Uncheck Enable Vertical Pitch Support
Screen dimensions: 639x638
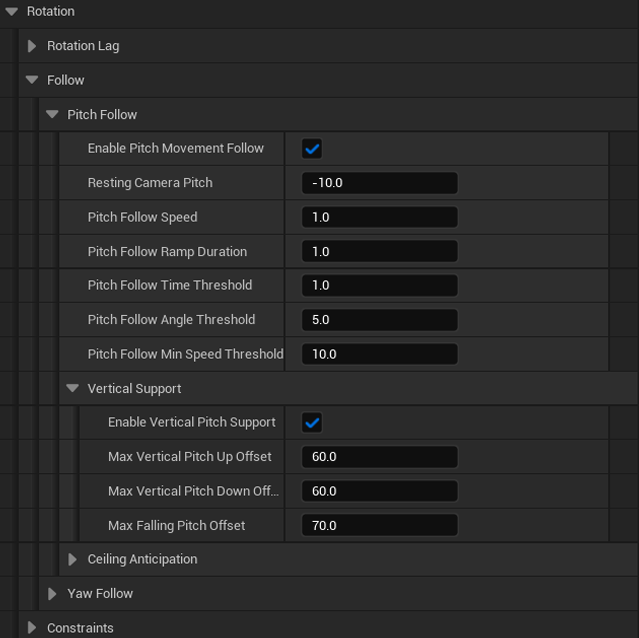point(312,423)
